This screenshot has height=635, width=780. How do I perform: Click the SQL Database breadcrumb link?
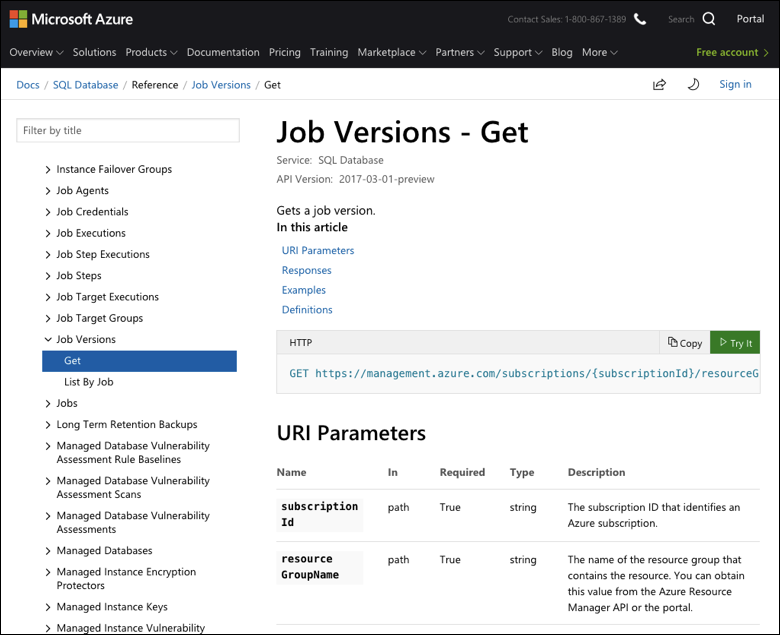[x=86, y=85]
